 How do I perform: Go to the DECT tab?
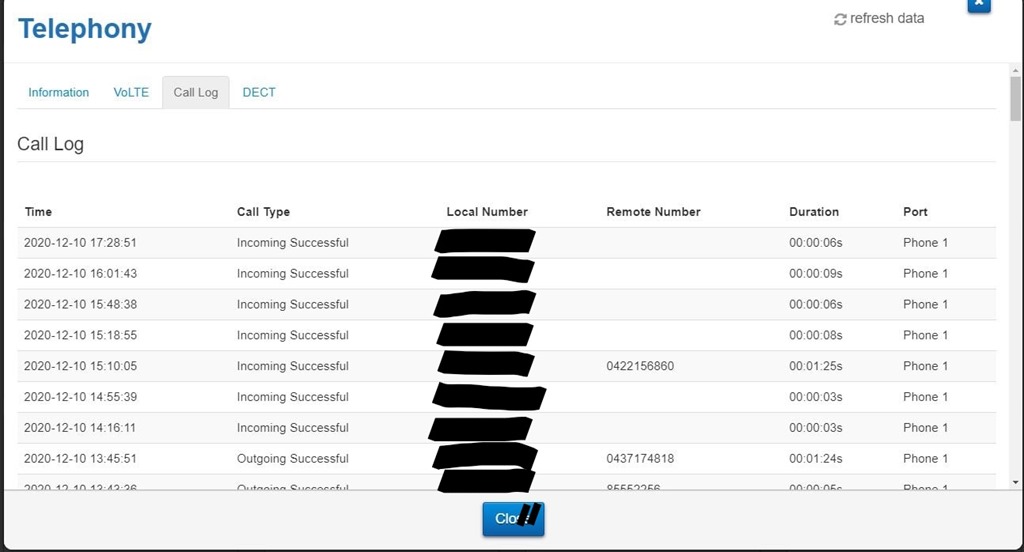pyautogui.click(x=259, y=92)
